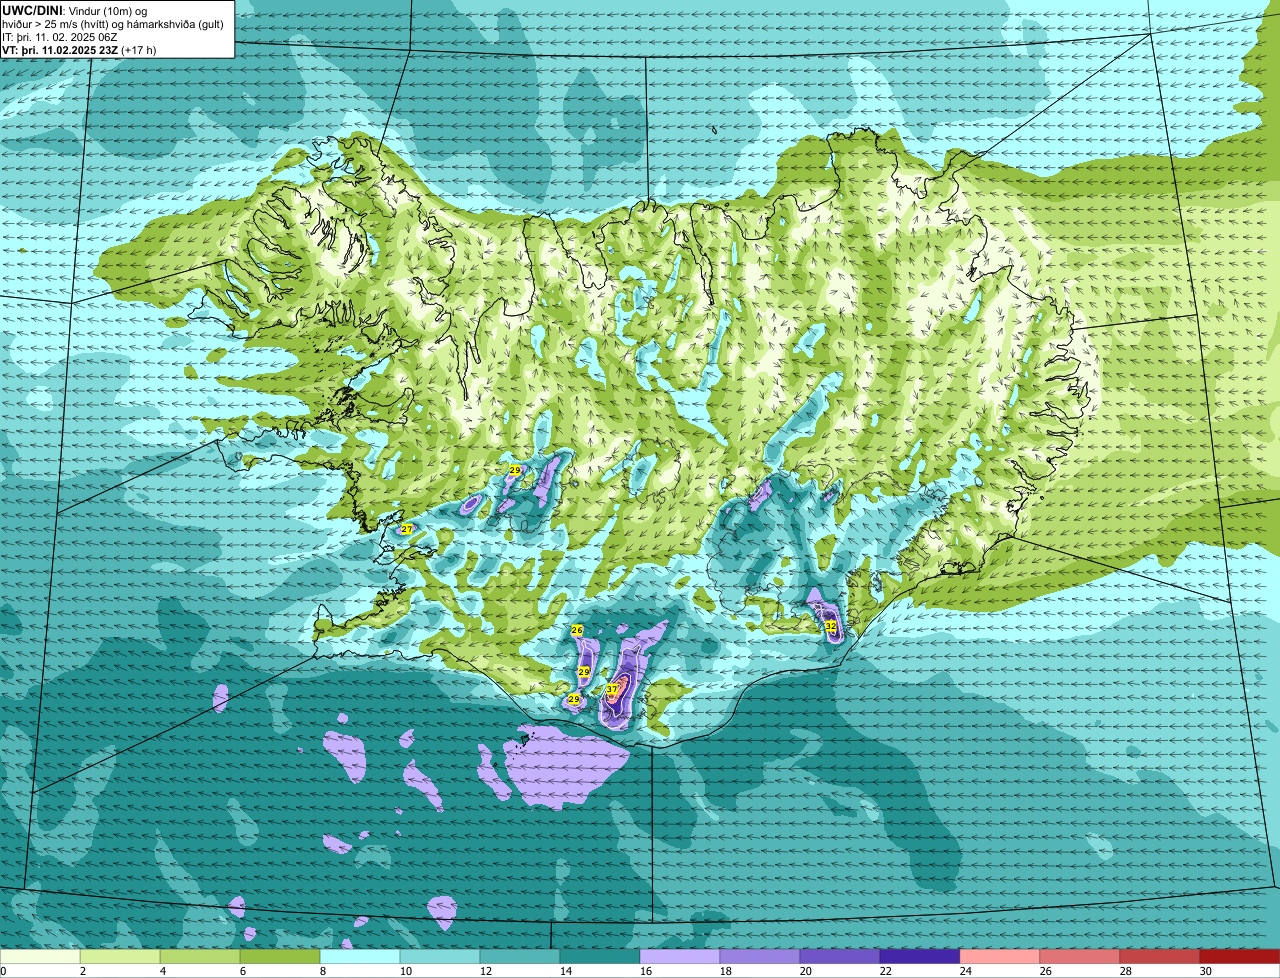Click the title line "UWC/DINI: Vindur (10m) og"
1280x978 pixels.
[73, 10]
